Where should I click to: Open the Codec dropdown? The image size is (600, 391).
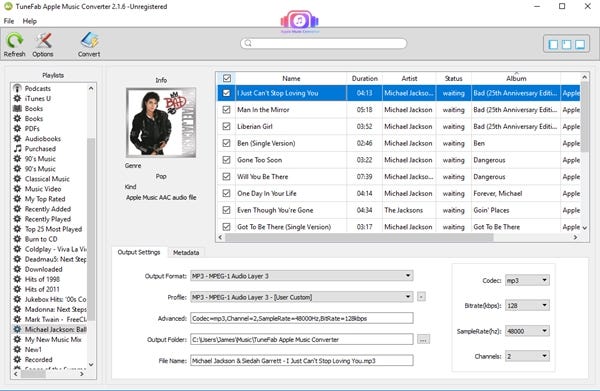(x=527, y=280)
